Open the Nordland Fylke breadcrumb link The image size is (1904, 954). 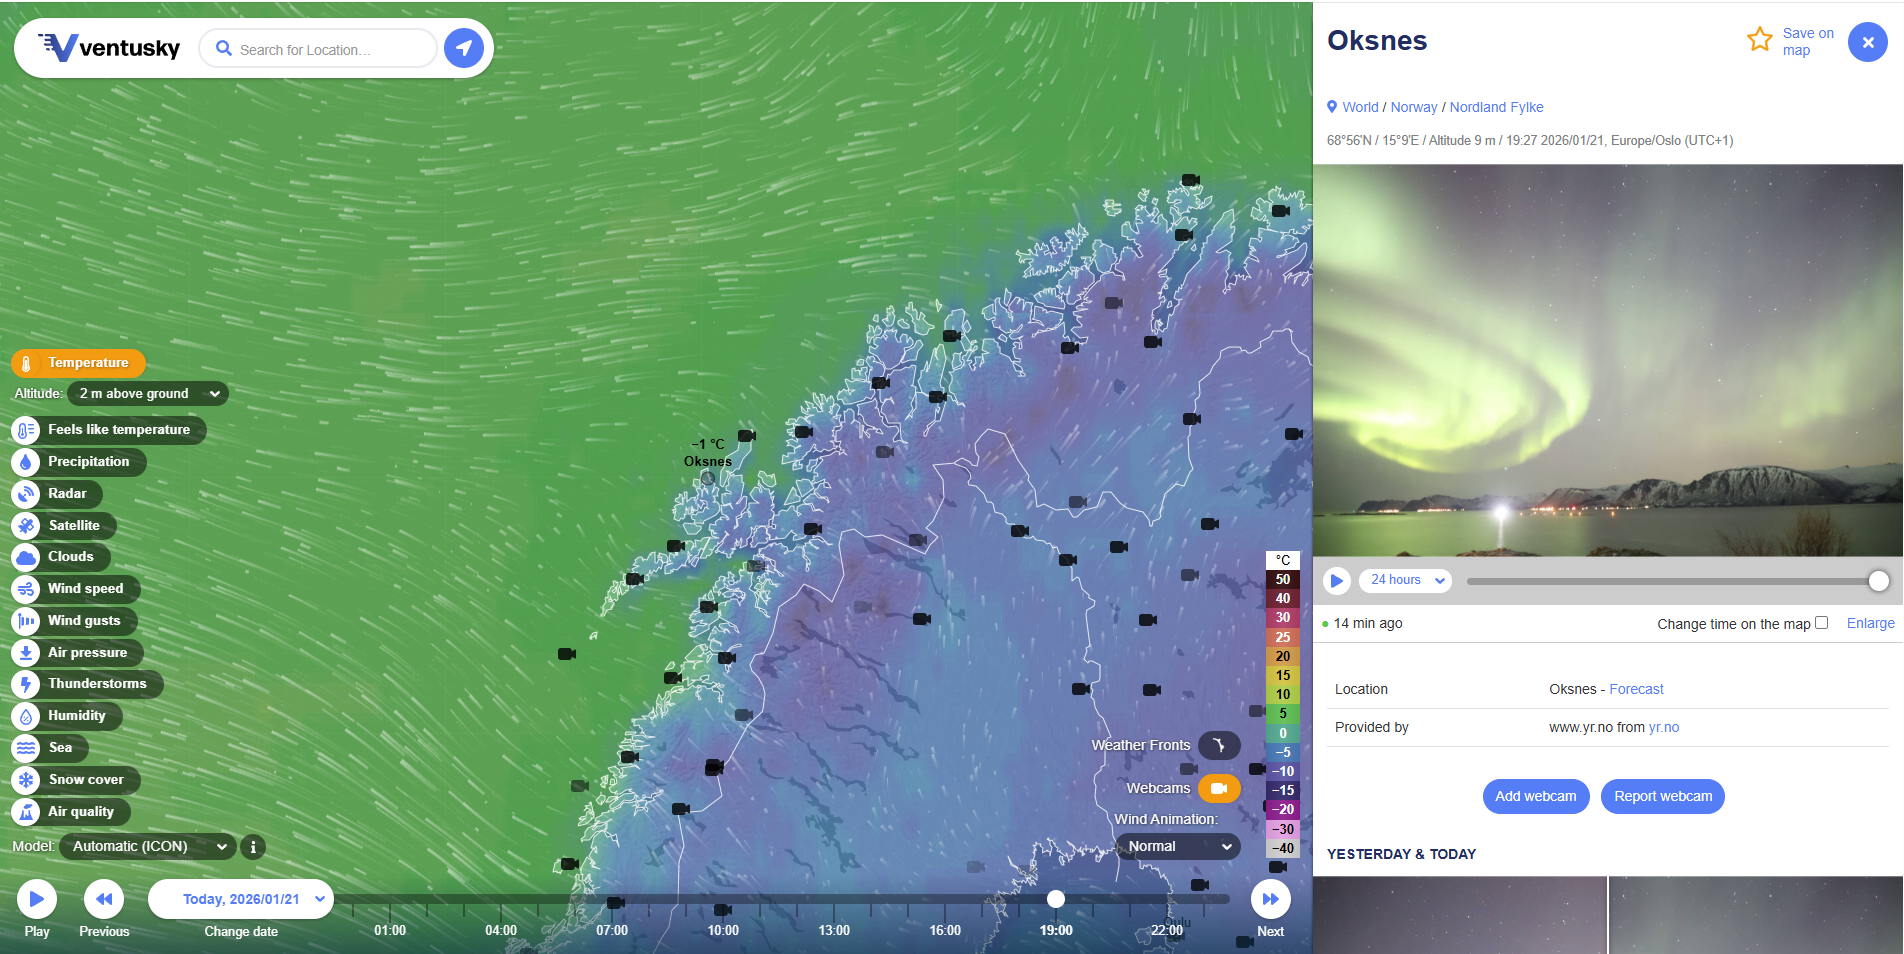(1496, 107)
